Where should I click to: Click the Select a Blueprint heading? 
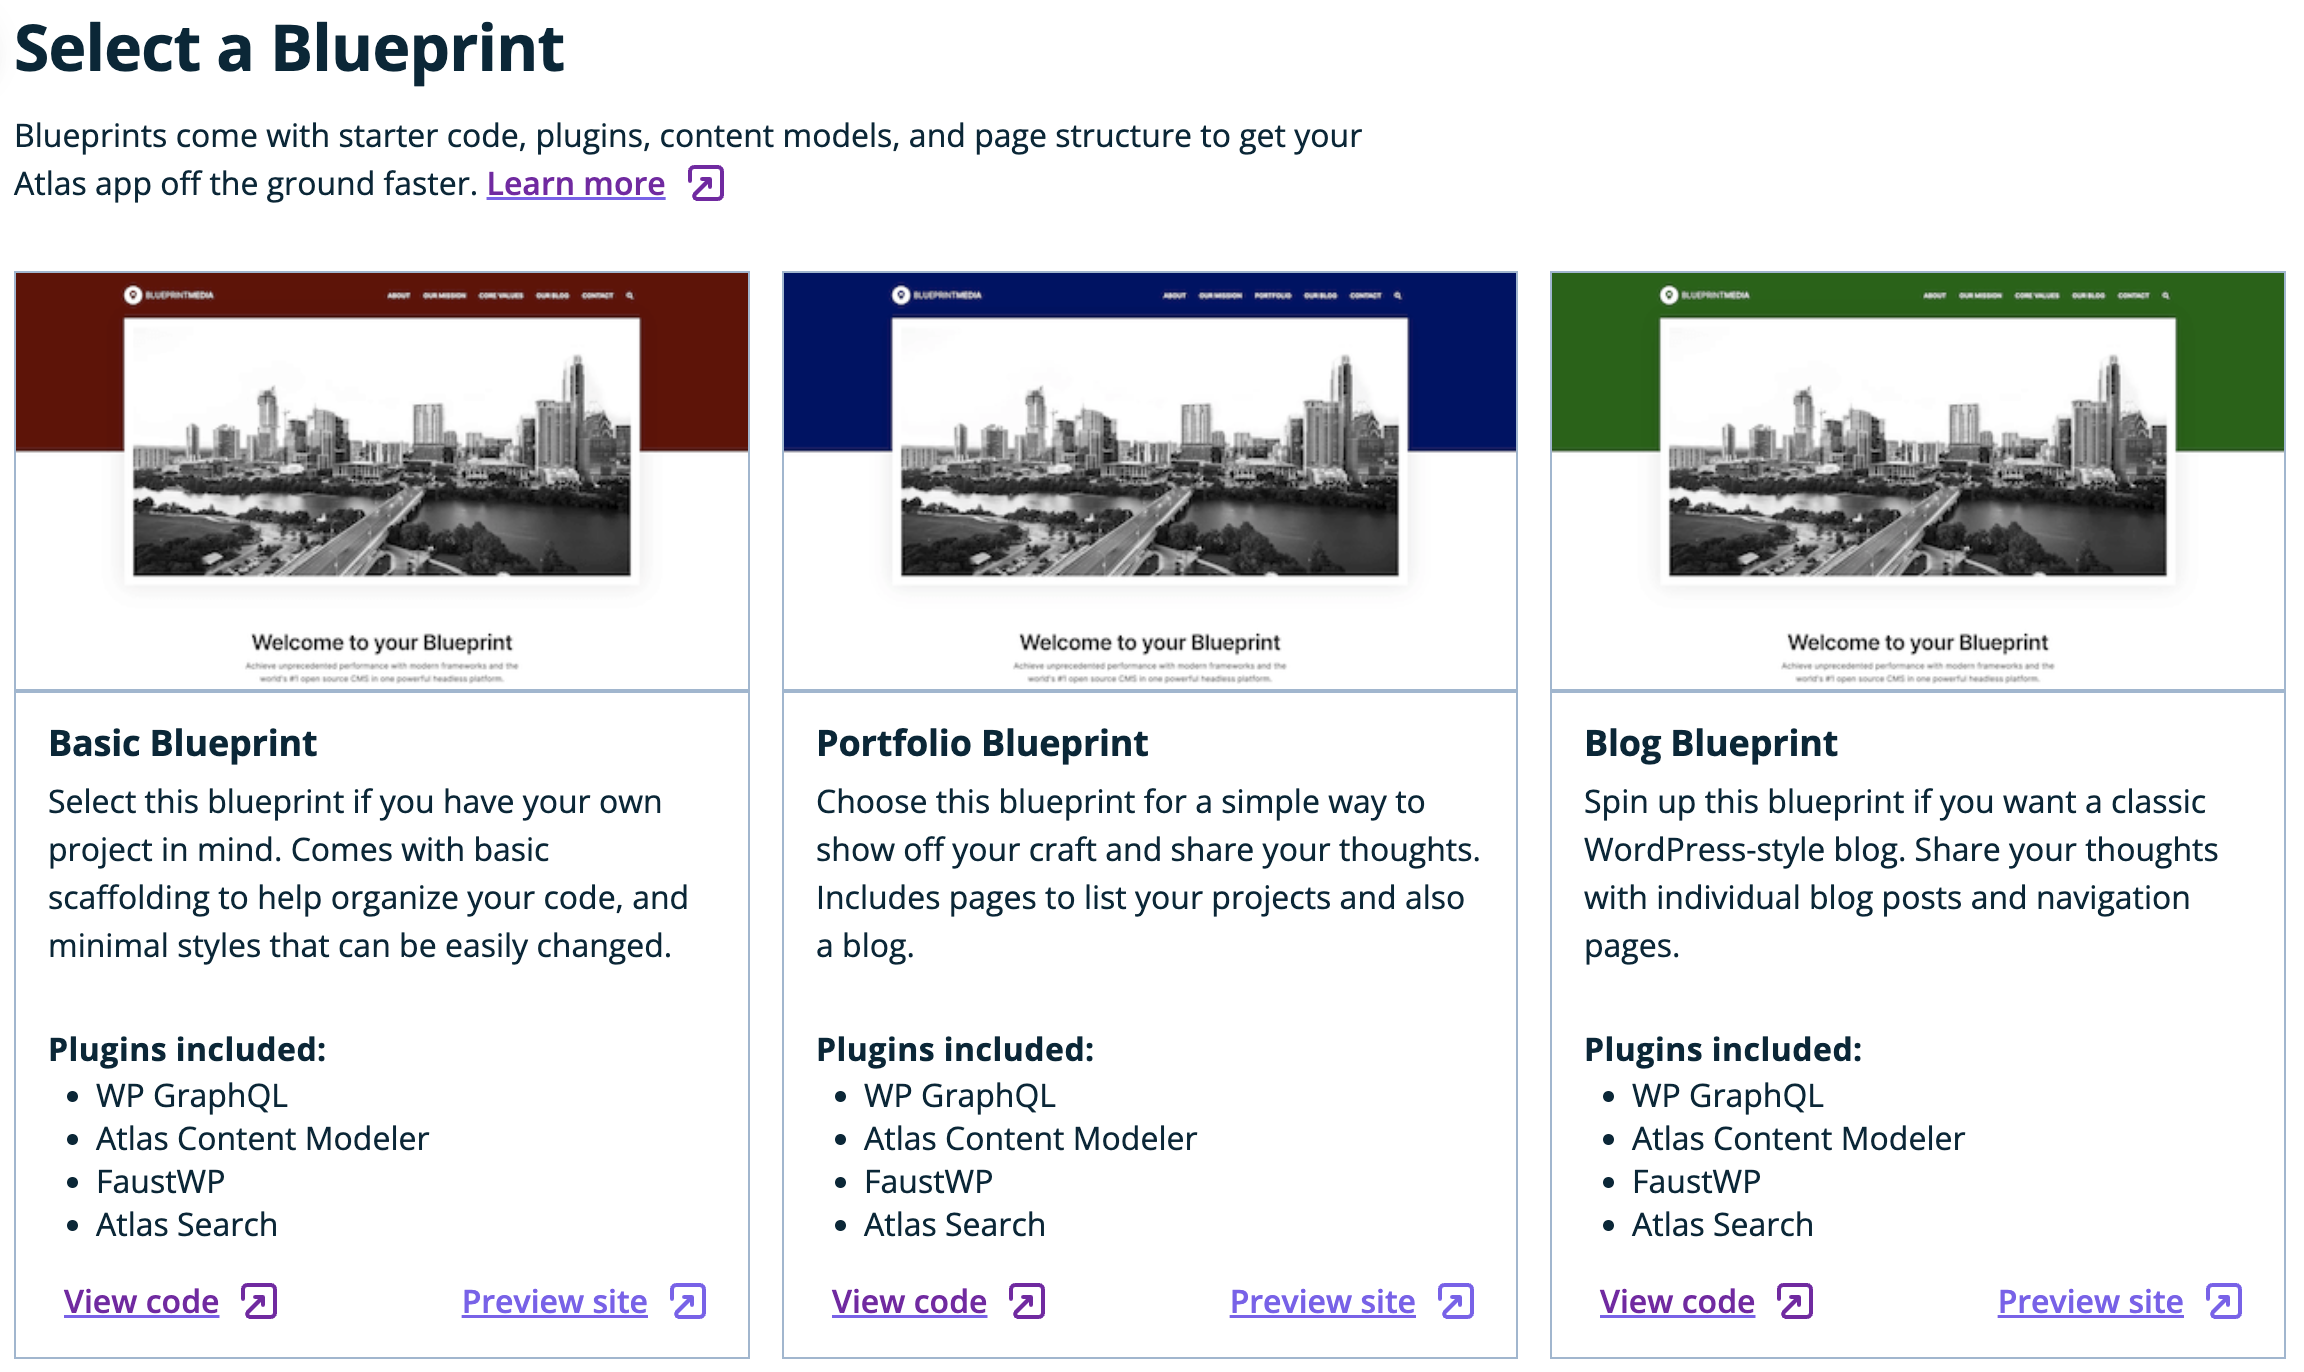click(289, 48)
